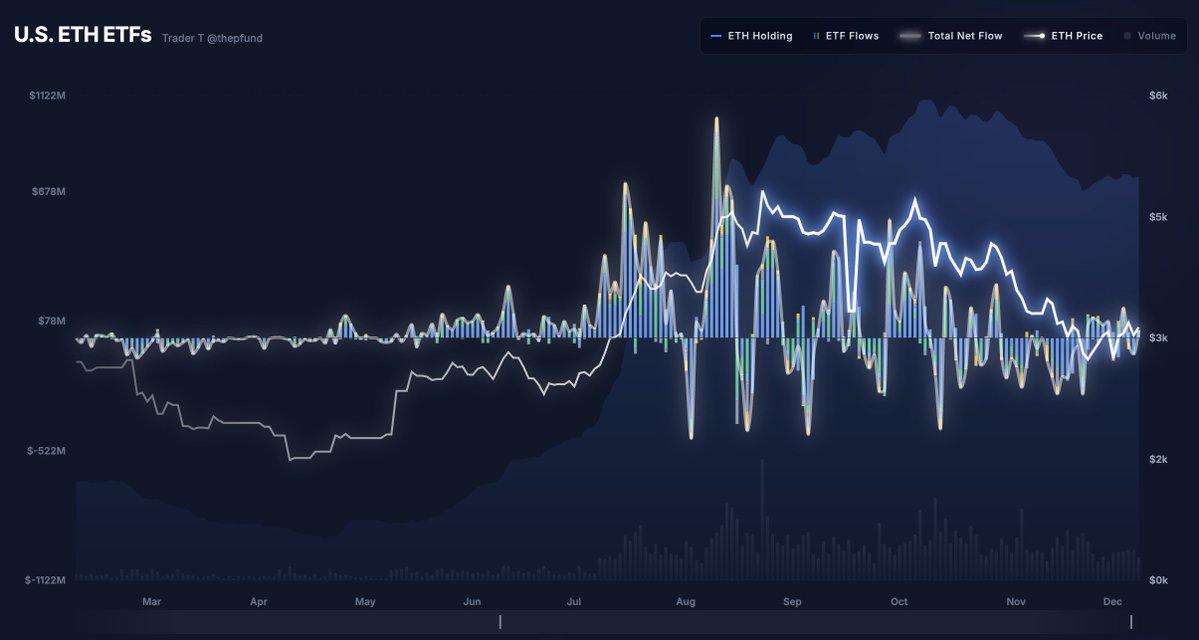This screenshot has height=640, width=1199.
Task: Click the $78M left axis label
Action: point(52,320)
